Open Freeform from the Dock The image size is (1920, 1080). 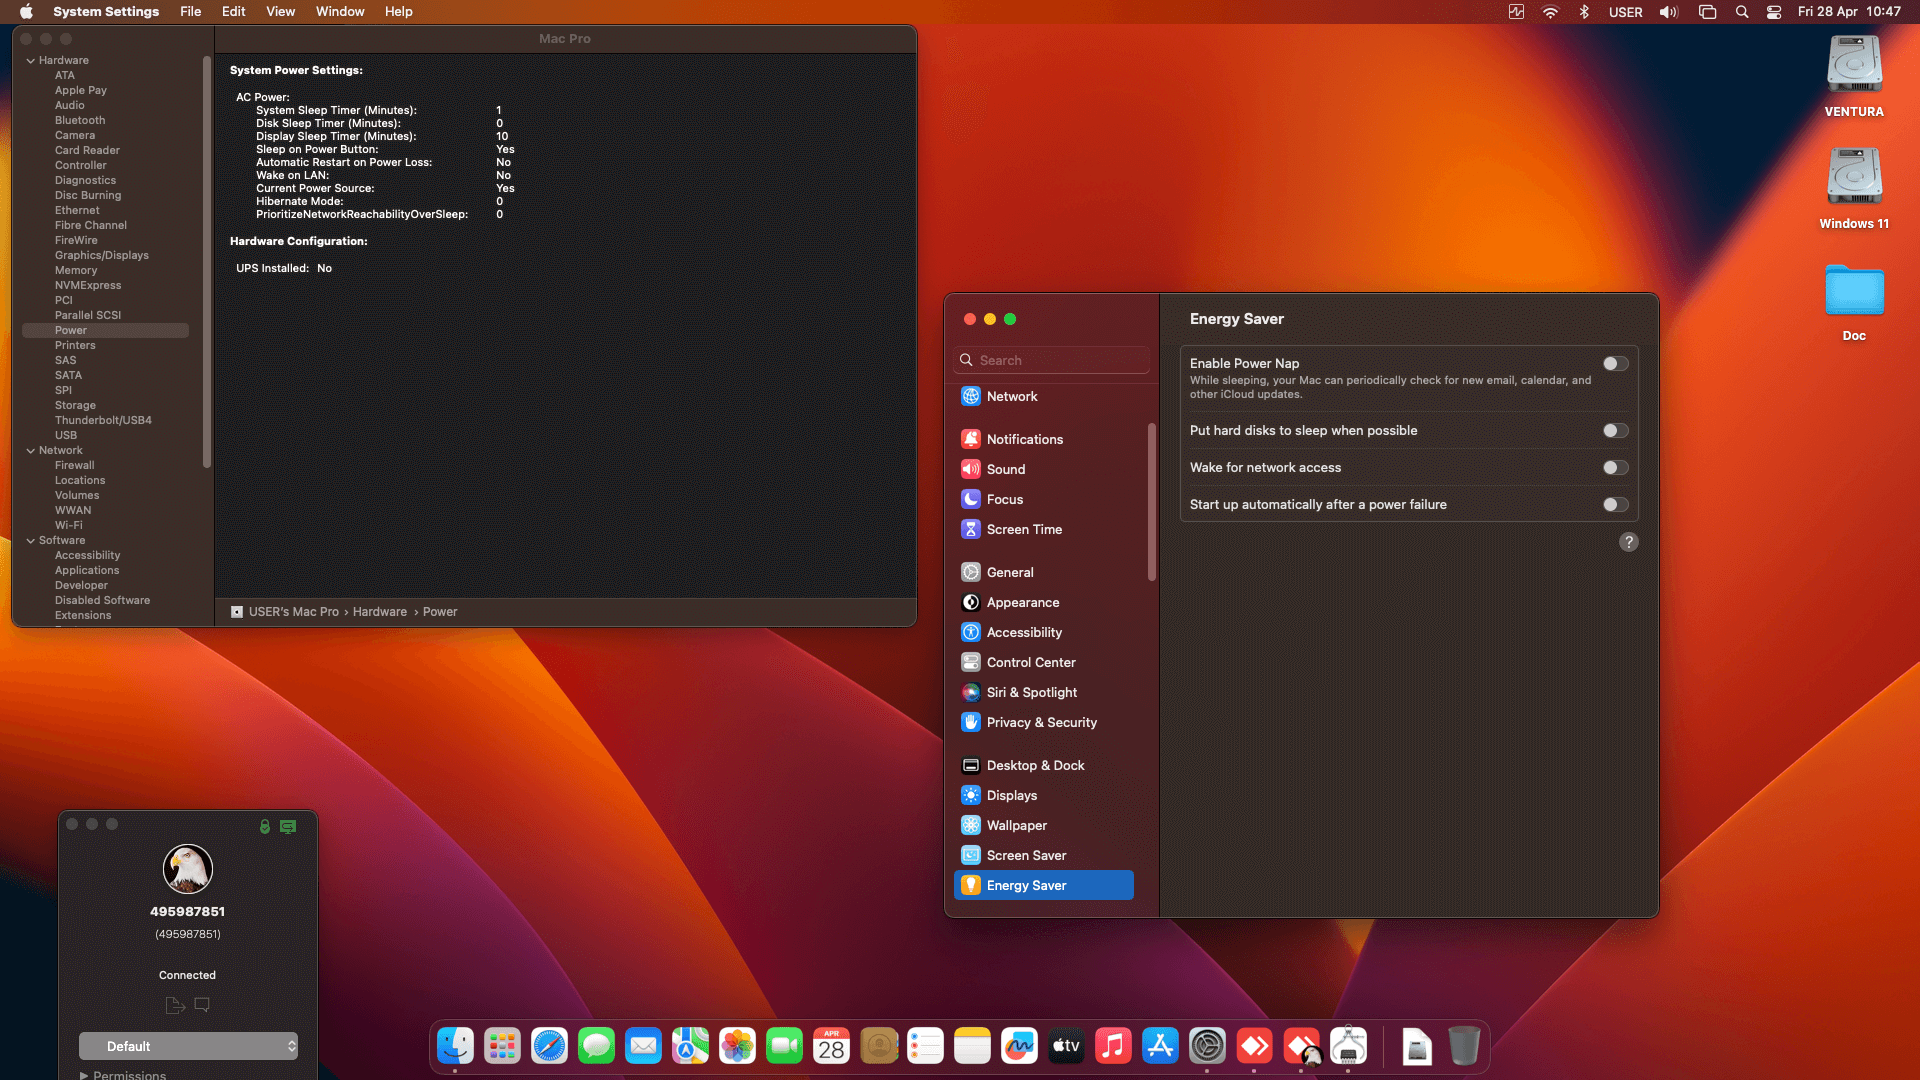1019,1046
